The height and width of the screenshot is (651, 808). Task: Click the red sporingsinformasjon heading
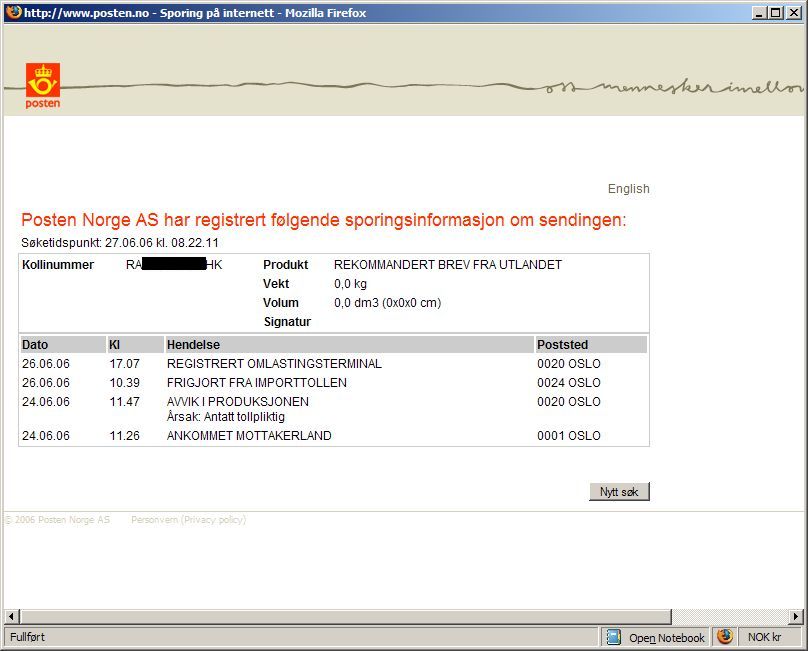[x=324, y=220]
